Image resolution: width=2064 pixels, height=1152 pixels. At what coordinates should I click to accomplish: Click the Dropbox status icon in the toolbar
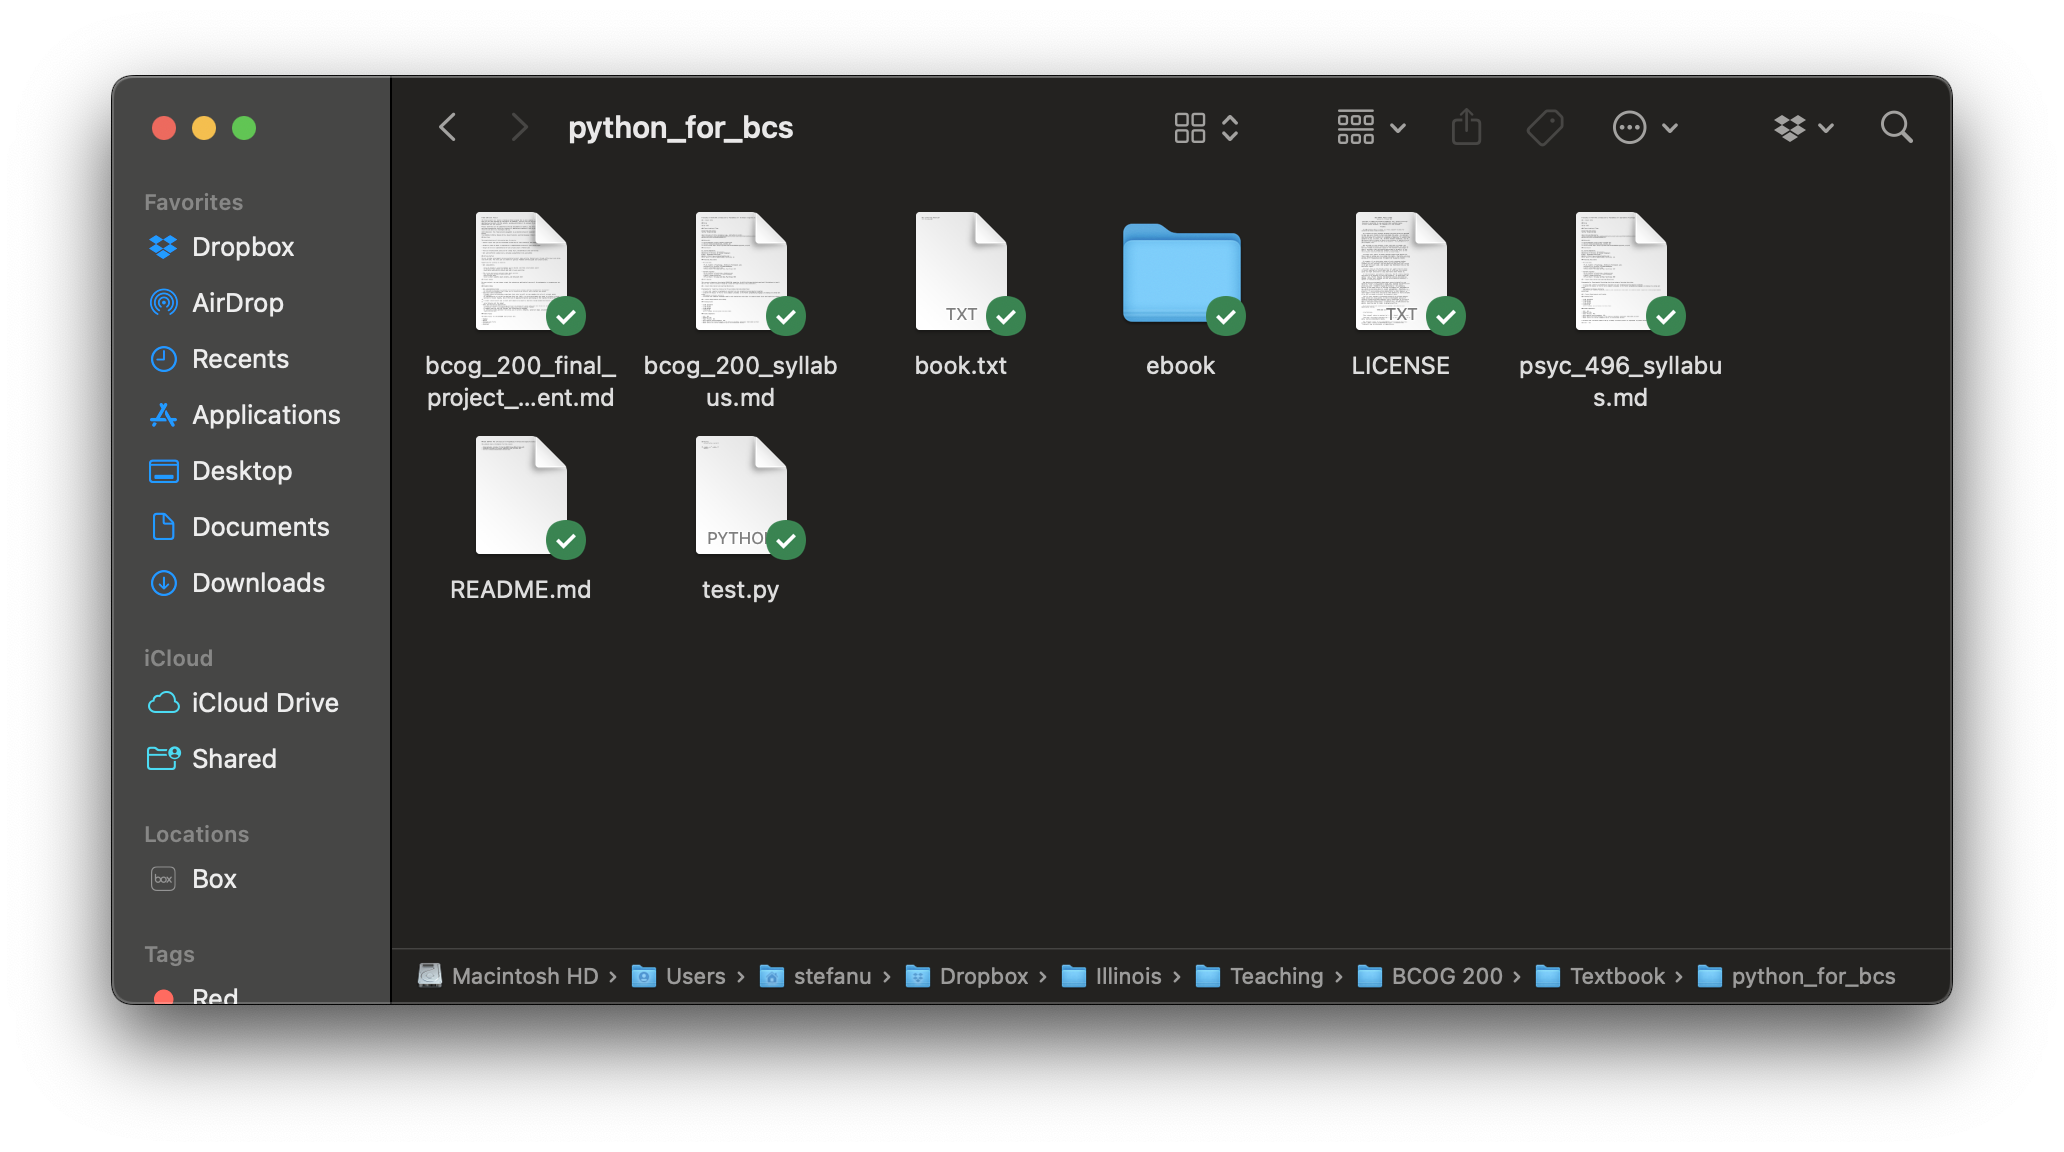pyautogui.click(x=1789, y=127)
